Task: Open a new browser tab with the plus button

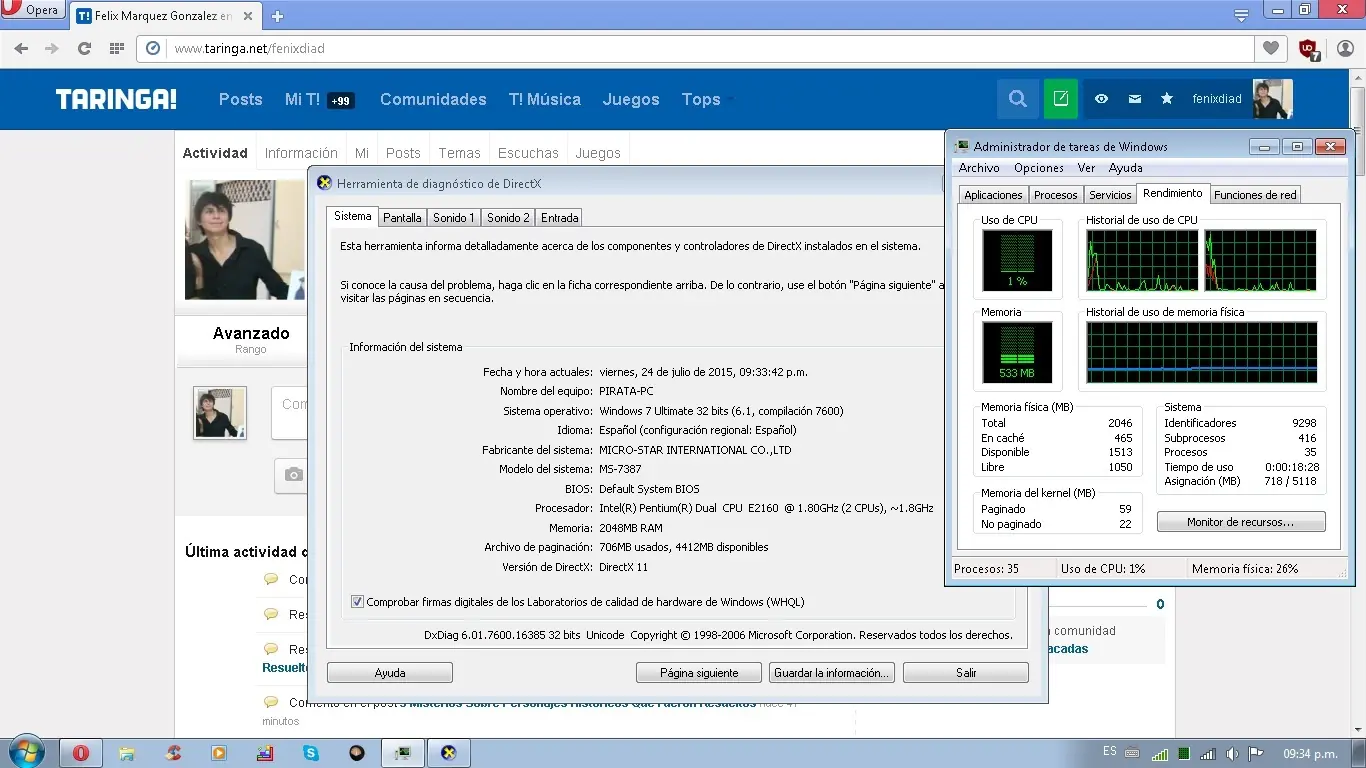Action: click(x=277, y=16)
